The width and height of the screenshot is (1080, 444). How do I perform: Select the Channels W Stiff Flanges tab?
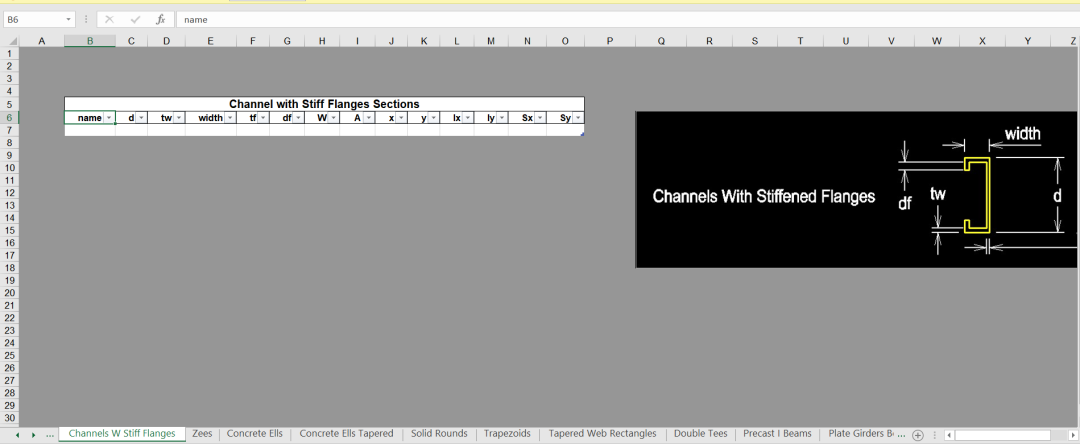tap(122, 434)
